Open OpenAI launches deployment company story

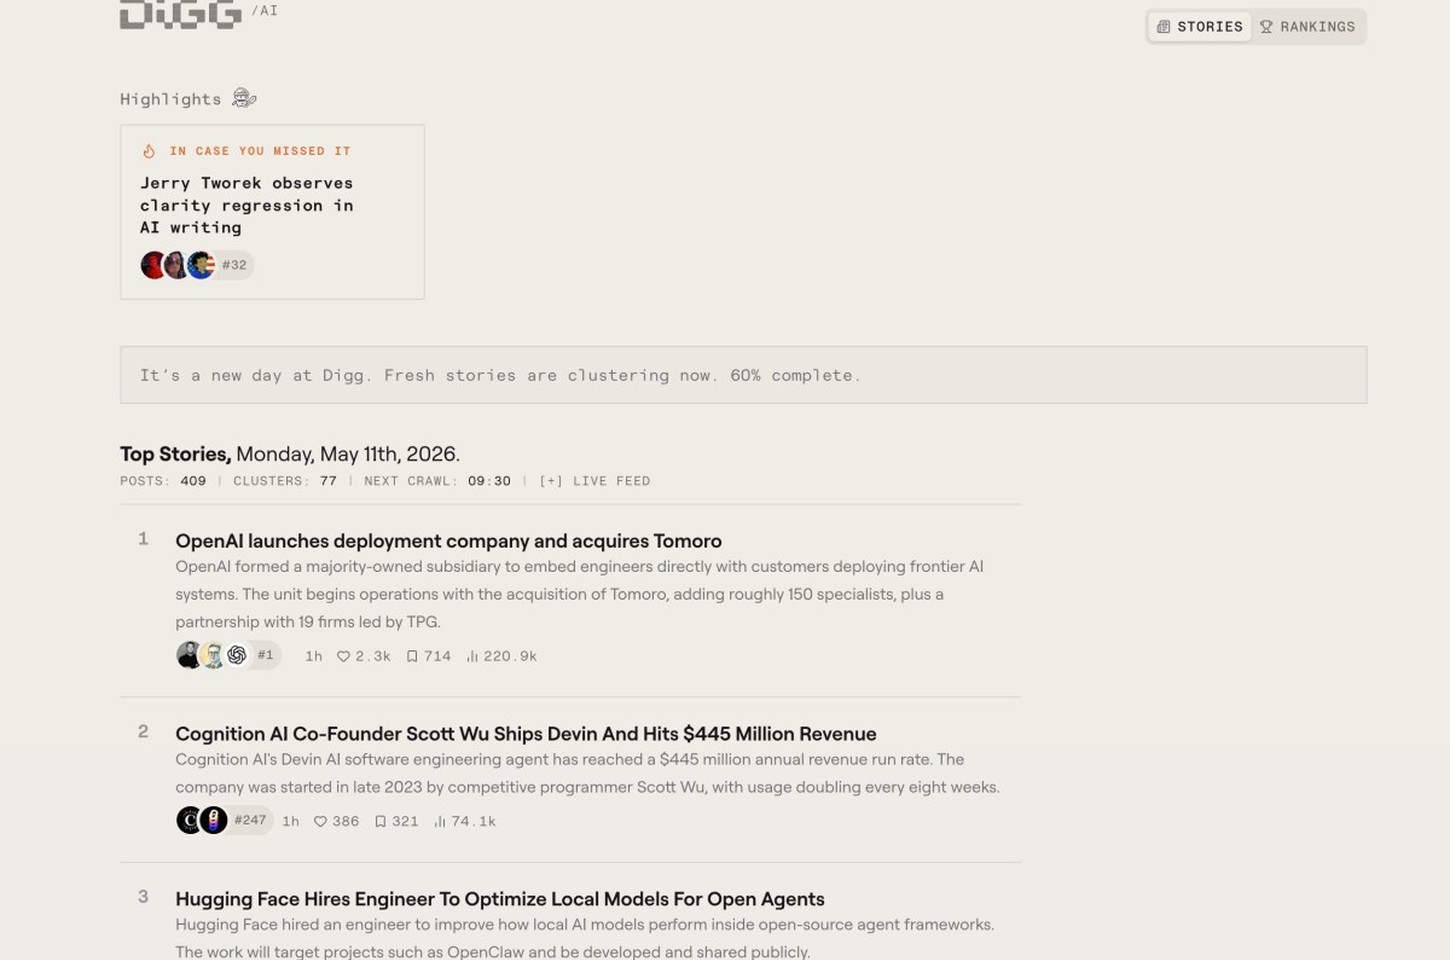pos(448,541)
